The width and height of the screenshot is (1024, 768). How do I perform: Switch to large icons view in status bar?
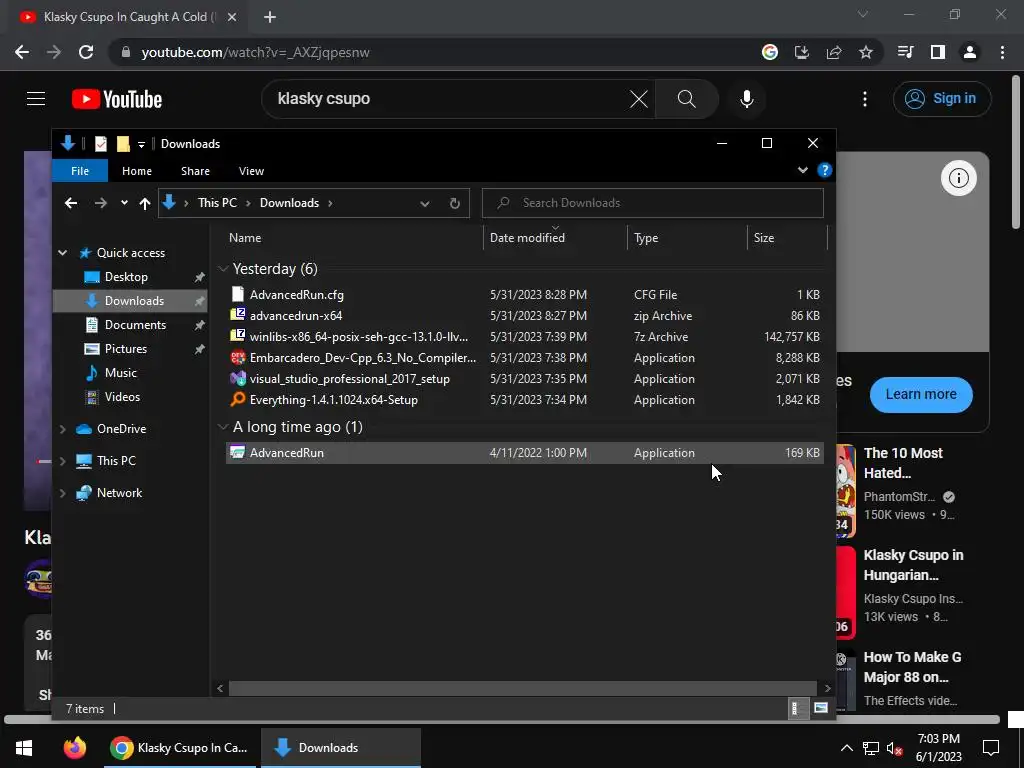tap(821, 709)
